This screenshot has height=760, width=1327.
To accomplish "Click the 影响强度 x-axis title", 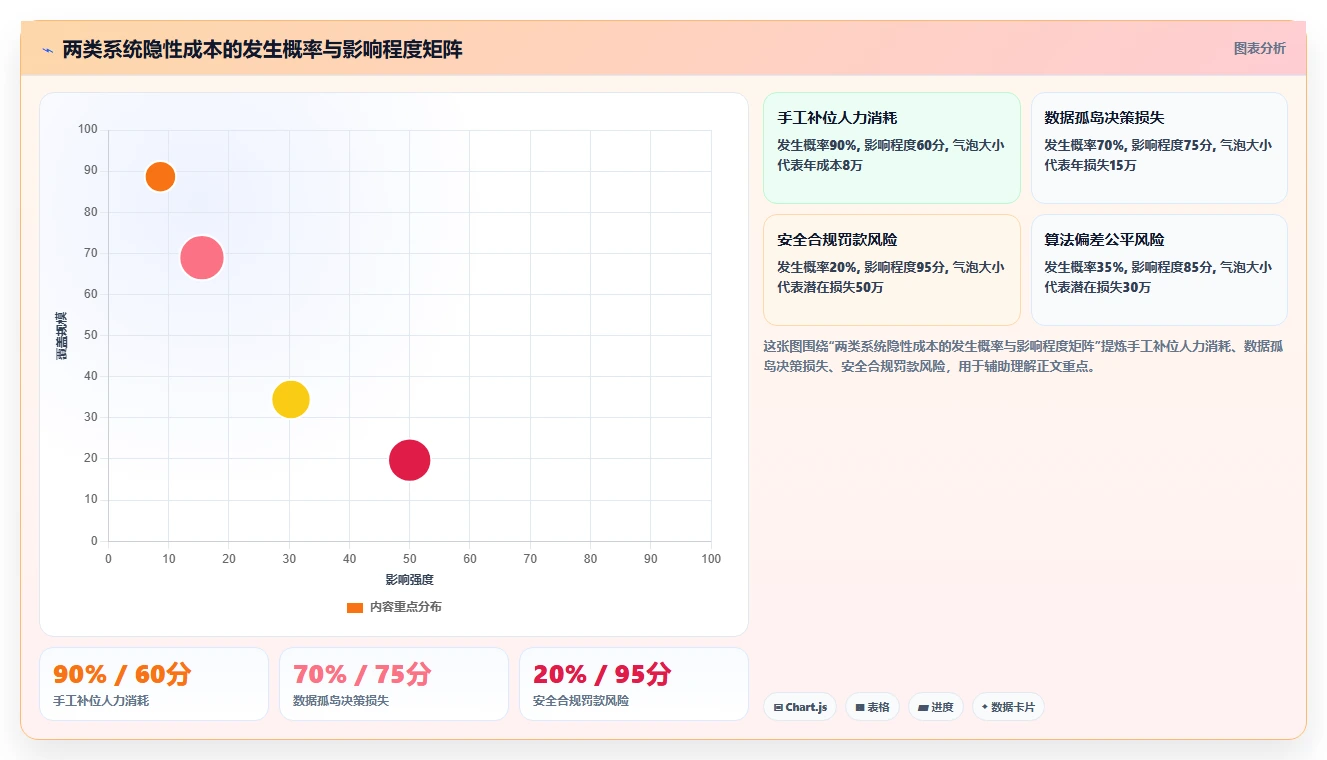I will tap(410, 579).
